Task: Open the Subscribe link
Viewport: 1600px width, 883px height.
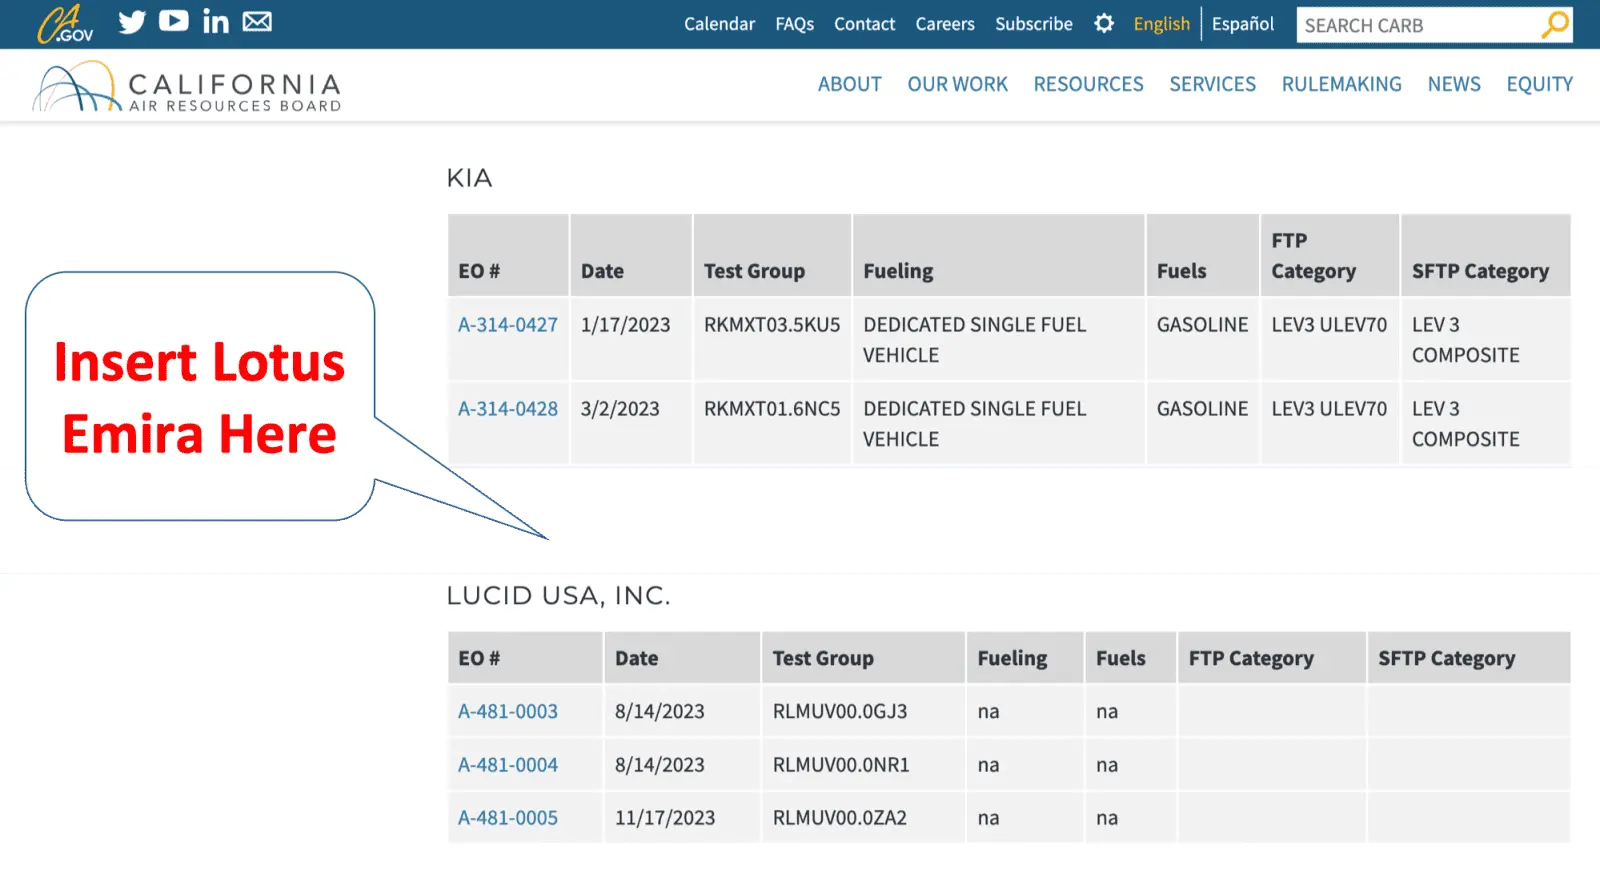Action: click(1033, 24)
